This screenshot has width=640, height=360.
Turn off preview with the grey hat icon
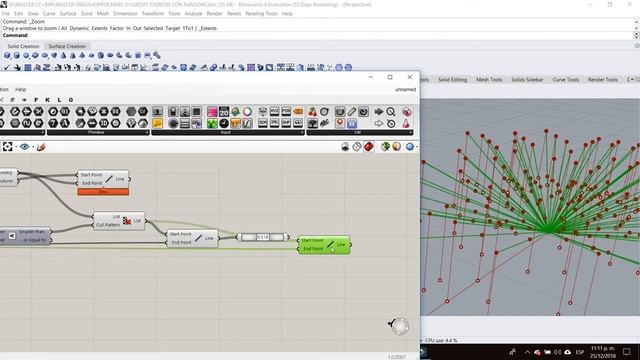tap(345, 147)
